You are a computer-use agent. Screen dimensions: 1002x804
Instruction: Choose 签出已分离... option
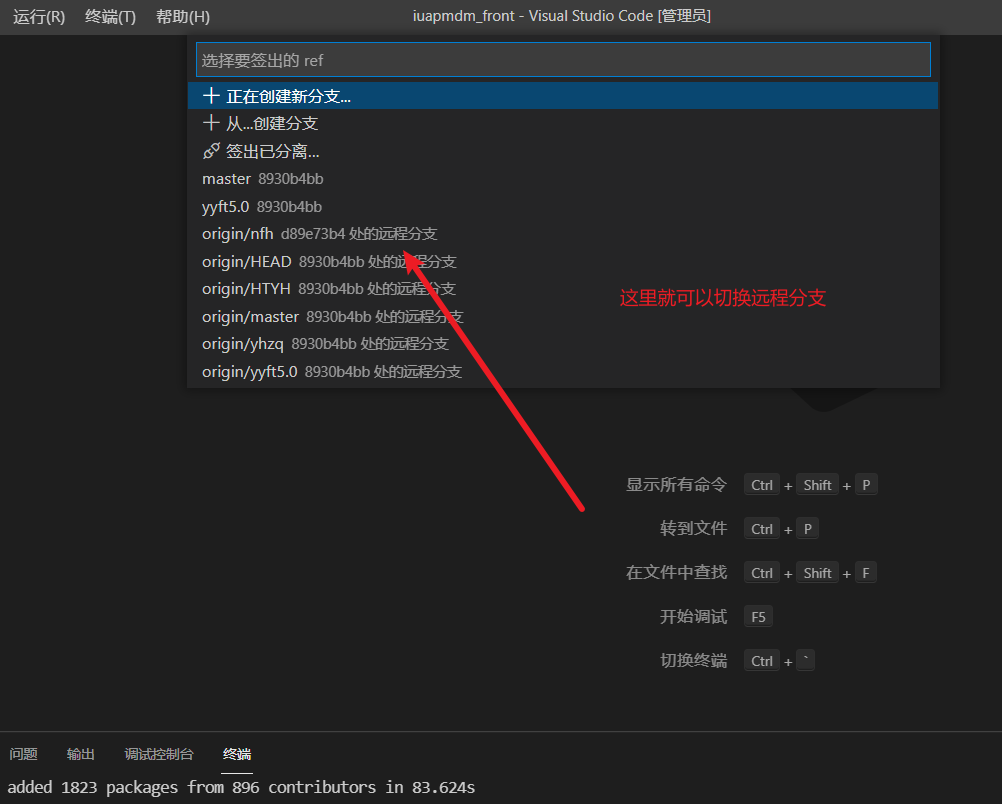tap(563, 151)
